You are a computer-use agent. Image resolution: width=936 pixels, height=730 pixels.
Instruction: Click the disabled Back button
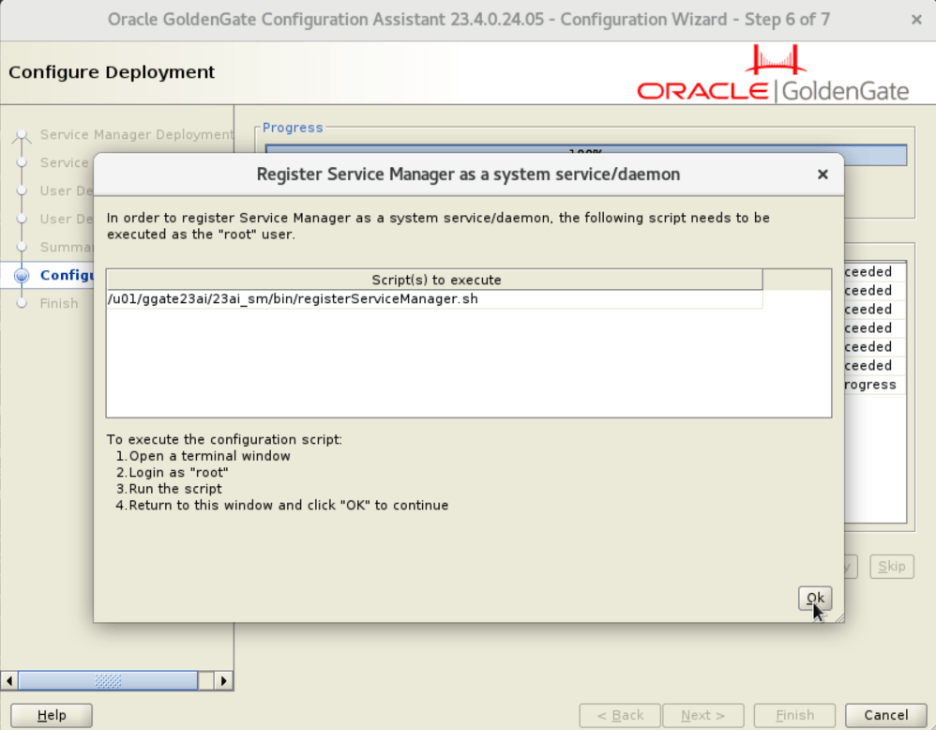click(x=620, y=715)
